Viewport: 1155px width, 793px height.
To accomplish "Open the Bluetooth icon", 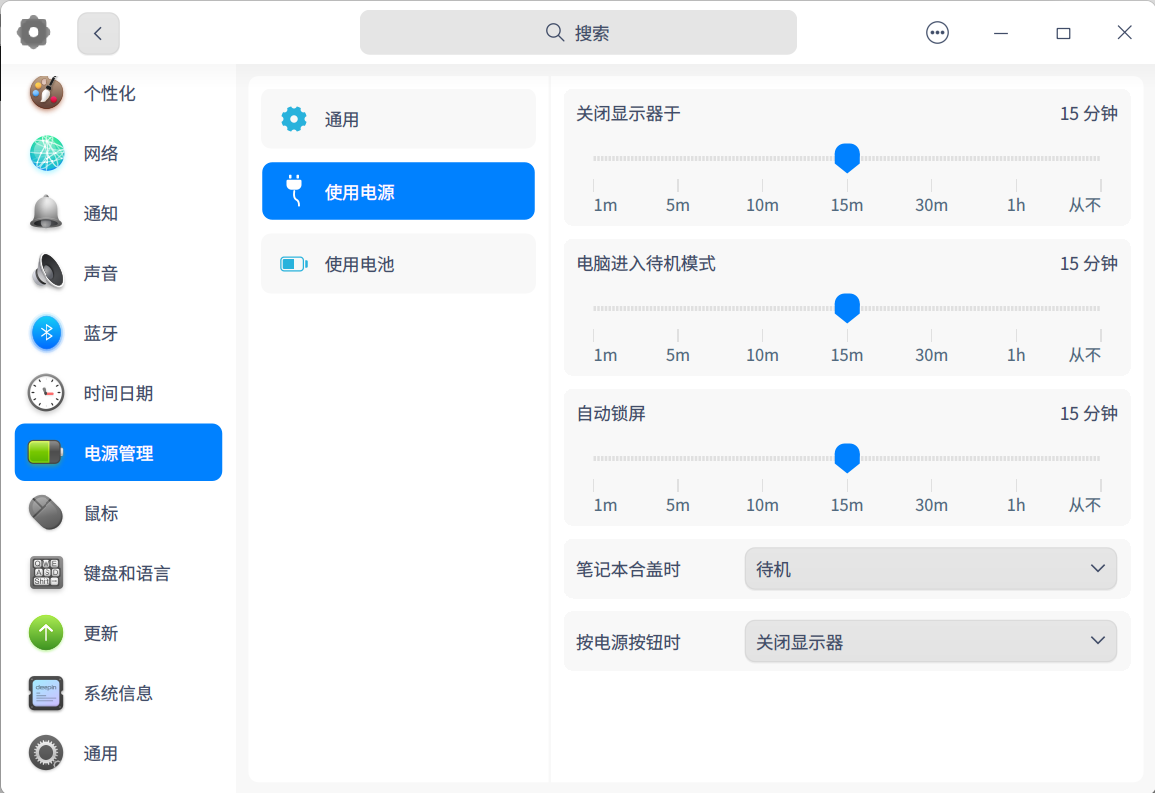I will coord(46,333).
